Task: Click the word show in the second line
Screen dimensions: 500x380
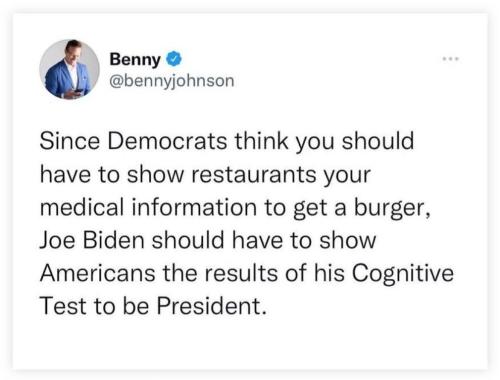Action: (155, 174)
